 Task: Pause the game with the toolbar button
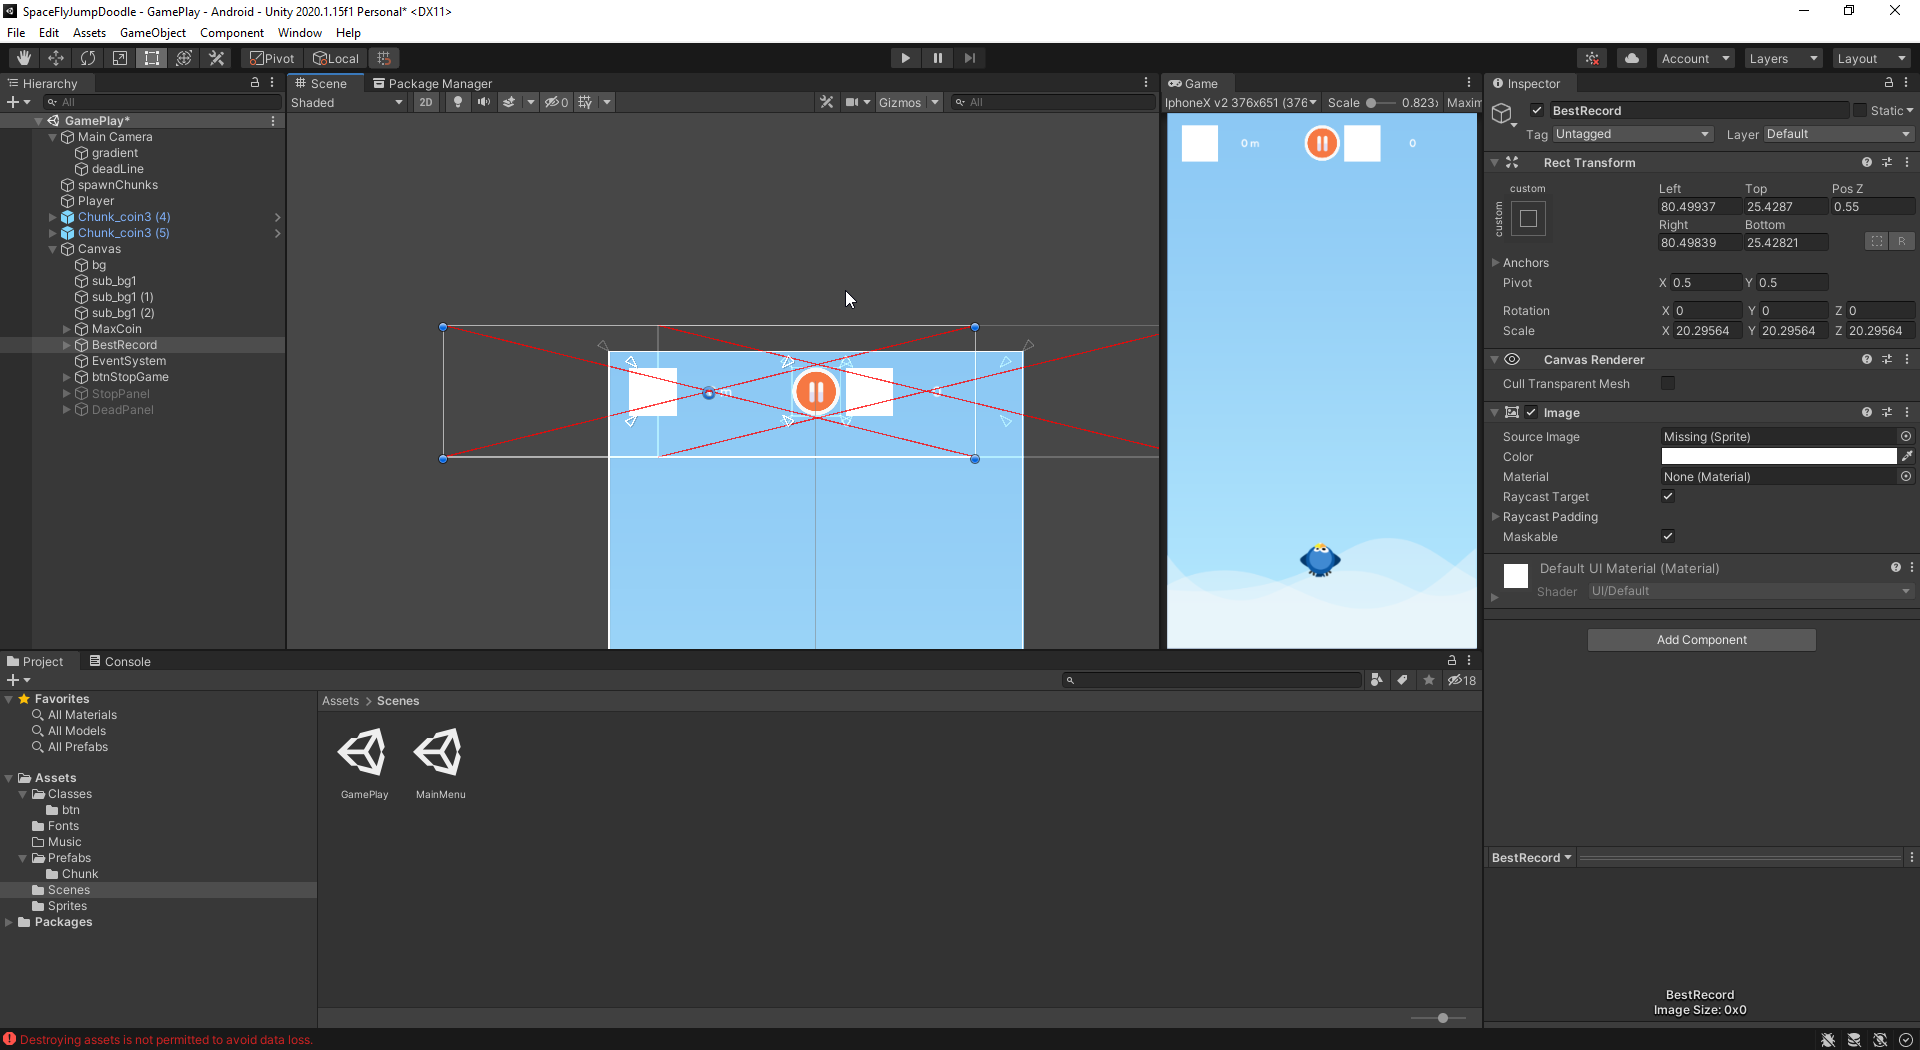coord(938,58)
